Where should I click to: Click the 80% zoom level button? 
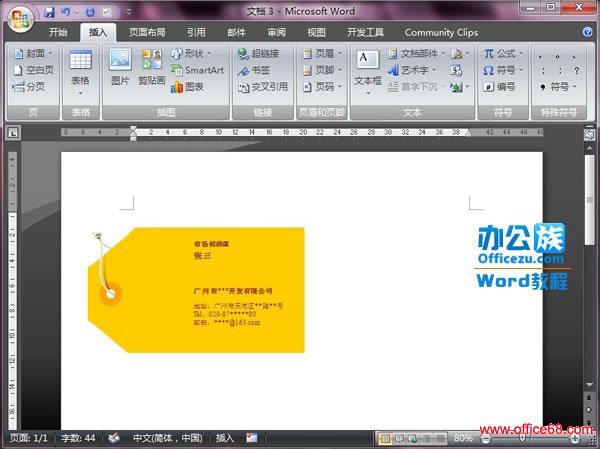(463, 438)
